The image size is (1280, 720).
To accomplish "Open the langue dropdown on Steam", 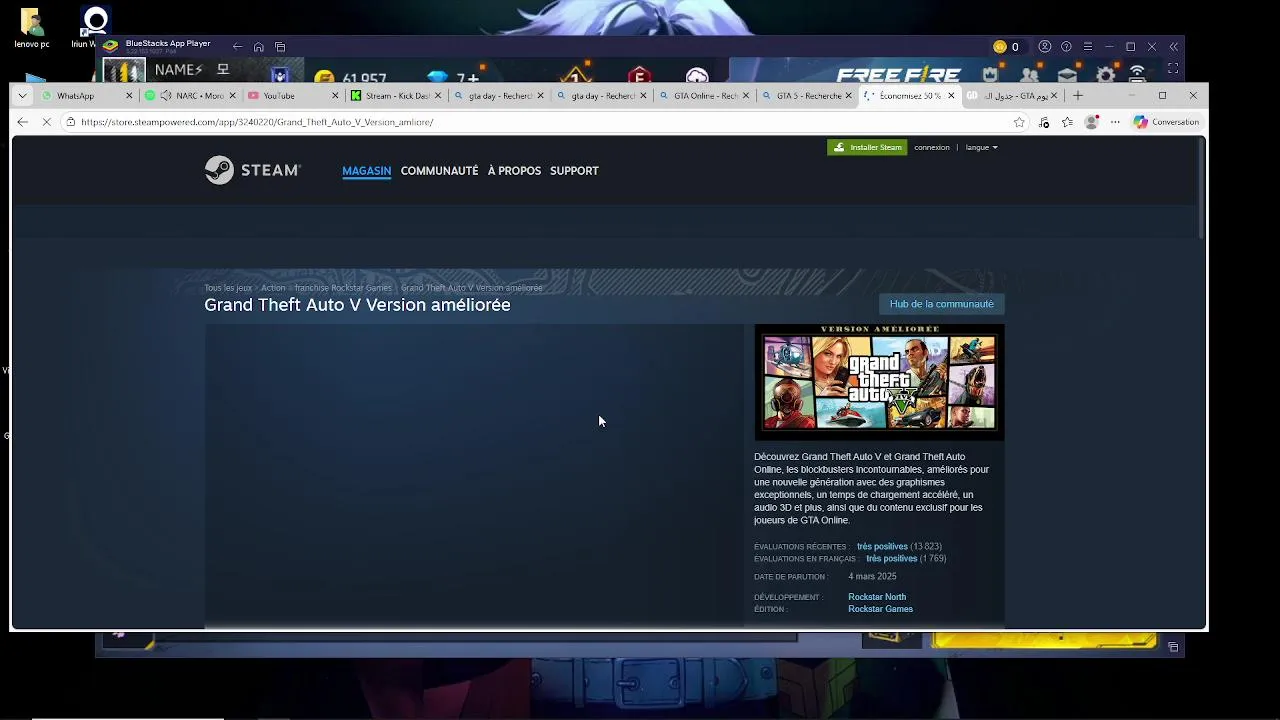I will pyautogui.click(x=981, y=147).
